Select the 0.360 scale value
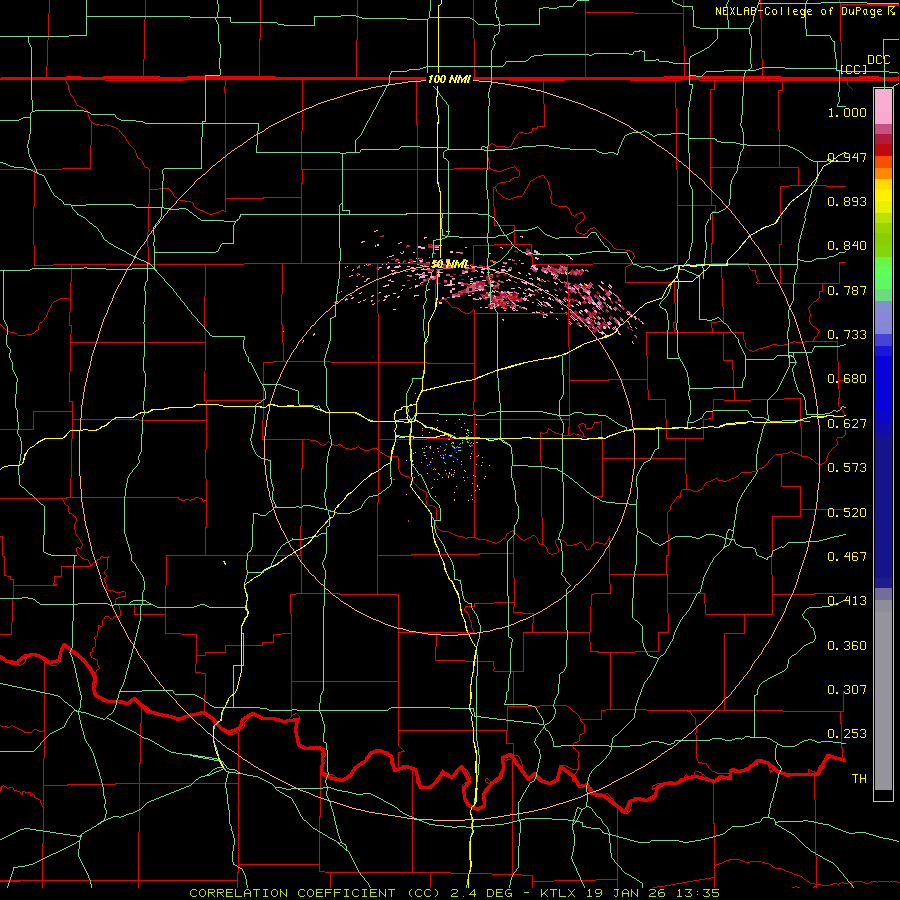 [x=847, y=646]
